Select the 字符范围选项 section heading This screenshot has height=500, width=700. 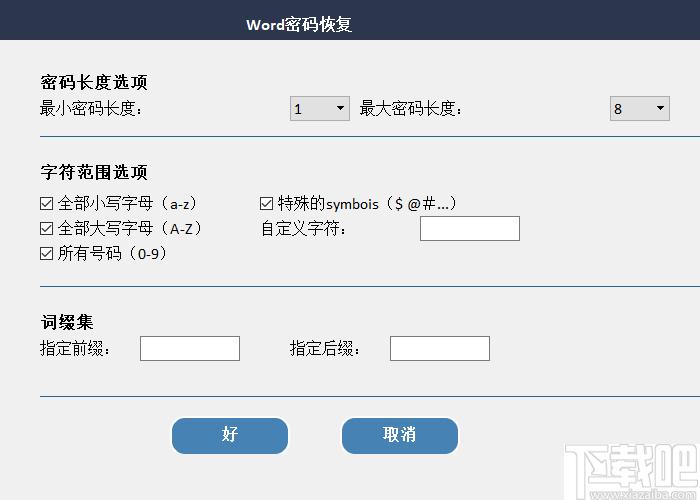point(94,172)
